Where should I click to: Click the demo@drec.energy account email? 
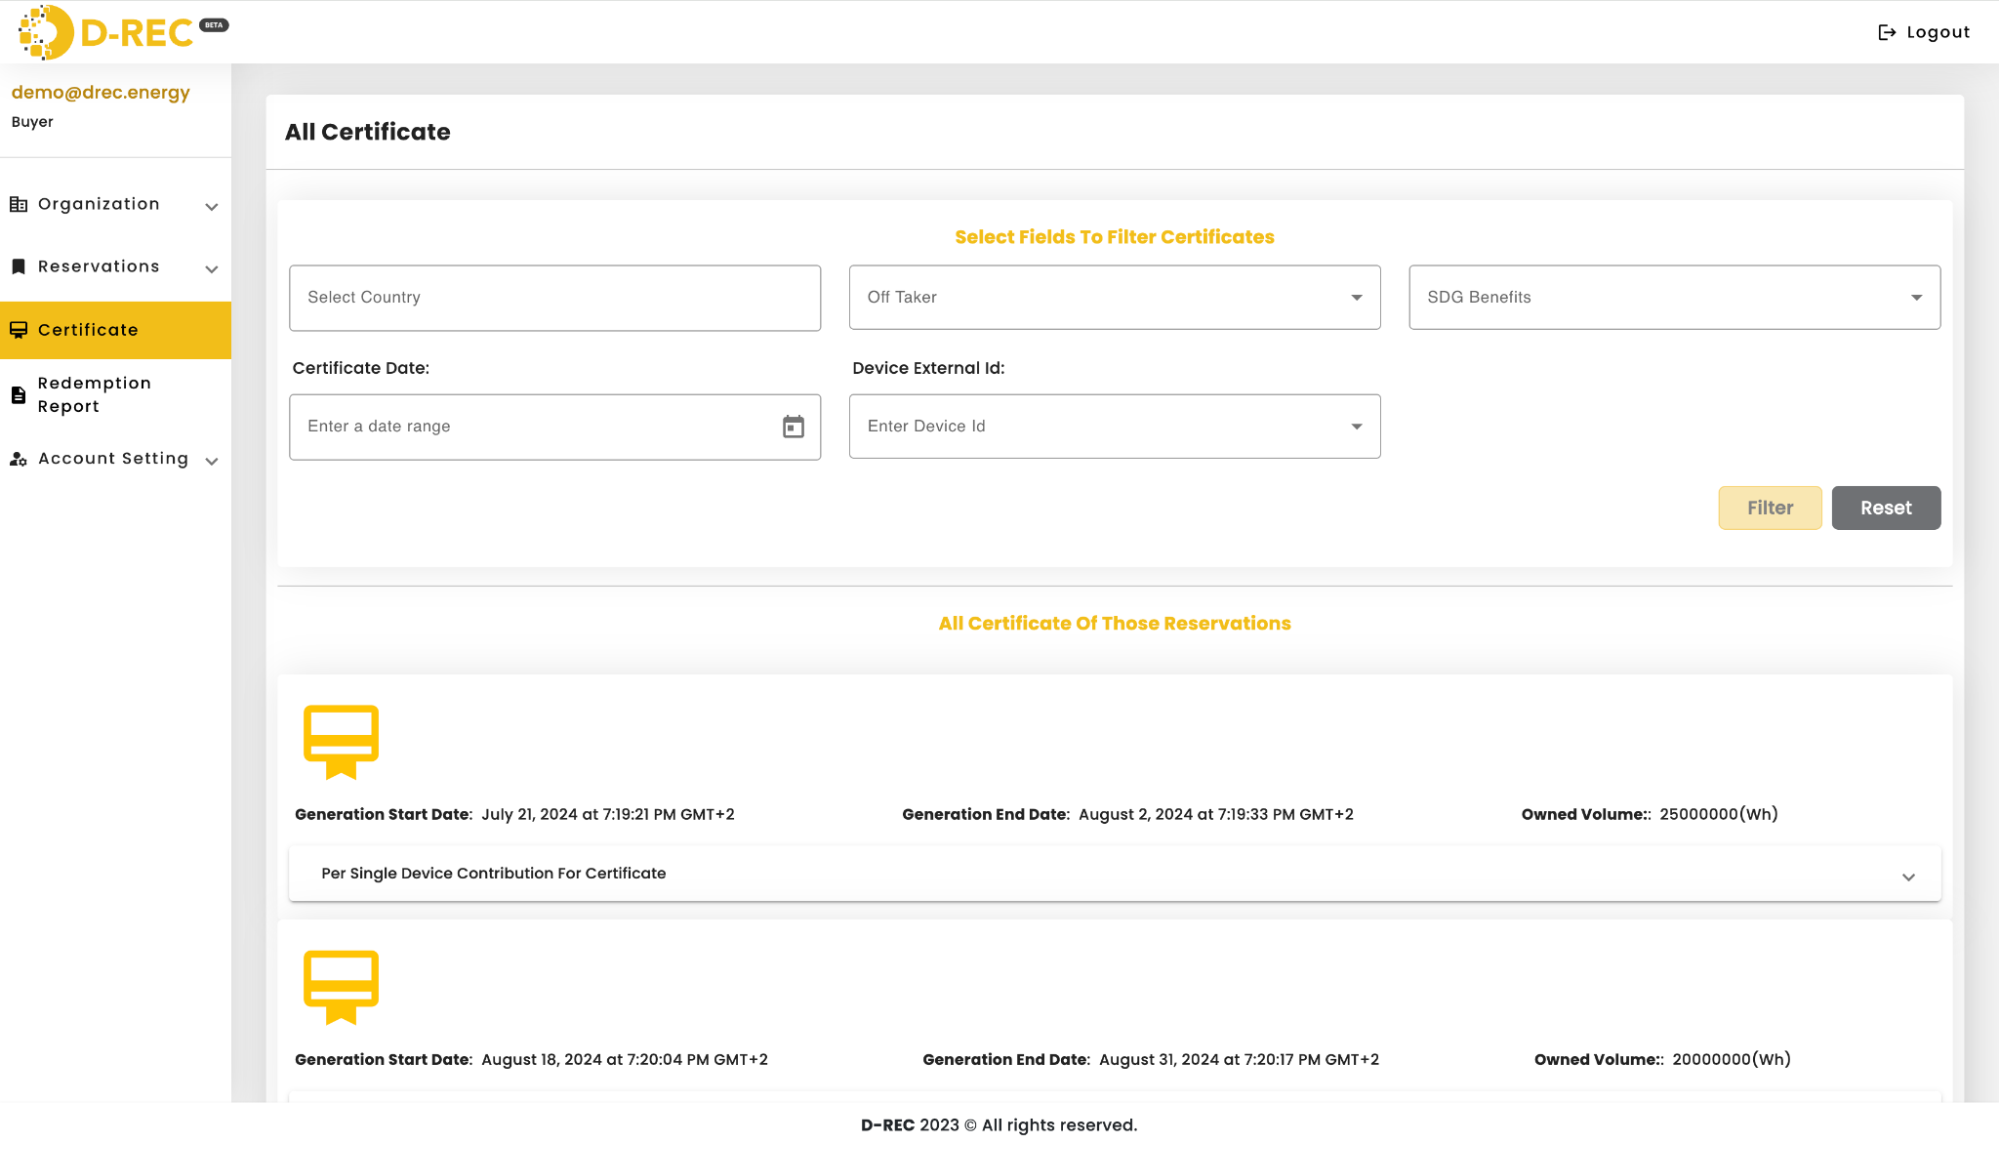click(101, 93)
